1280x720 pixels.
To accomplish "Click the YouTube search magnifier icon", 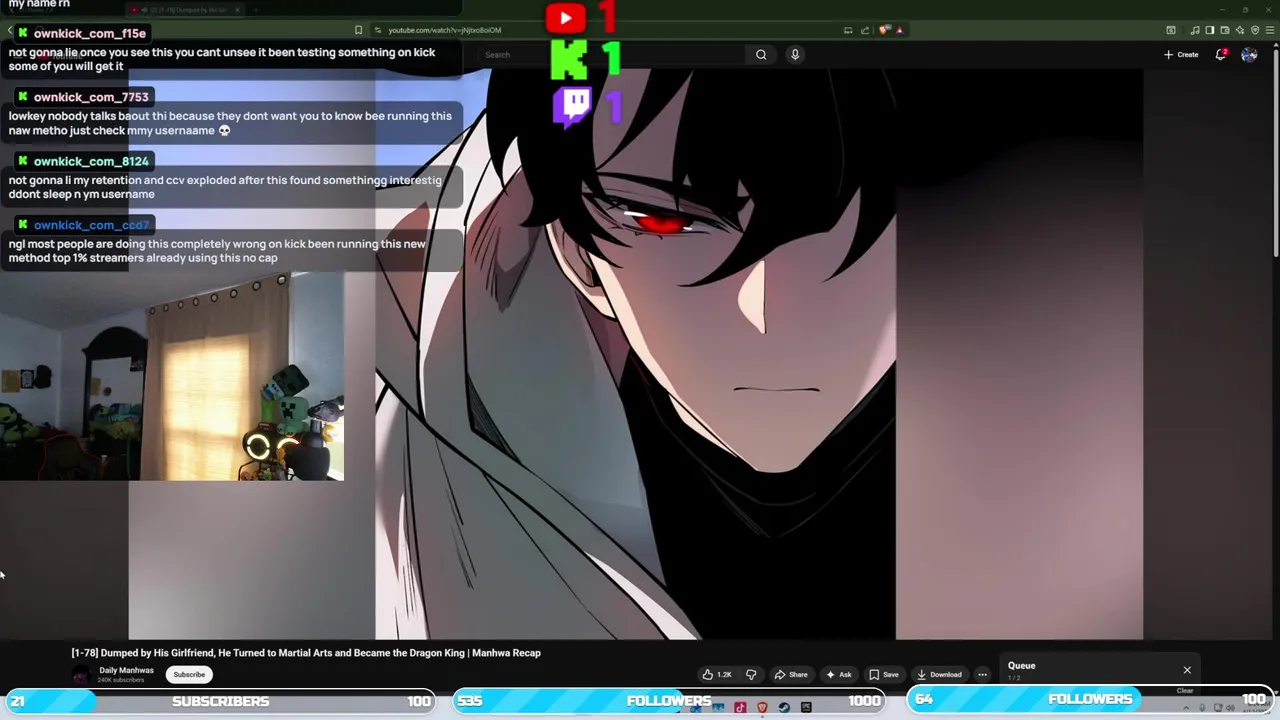I will (761, 55).
